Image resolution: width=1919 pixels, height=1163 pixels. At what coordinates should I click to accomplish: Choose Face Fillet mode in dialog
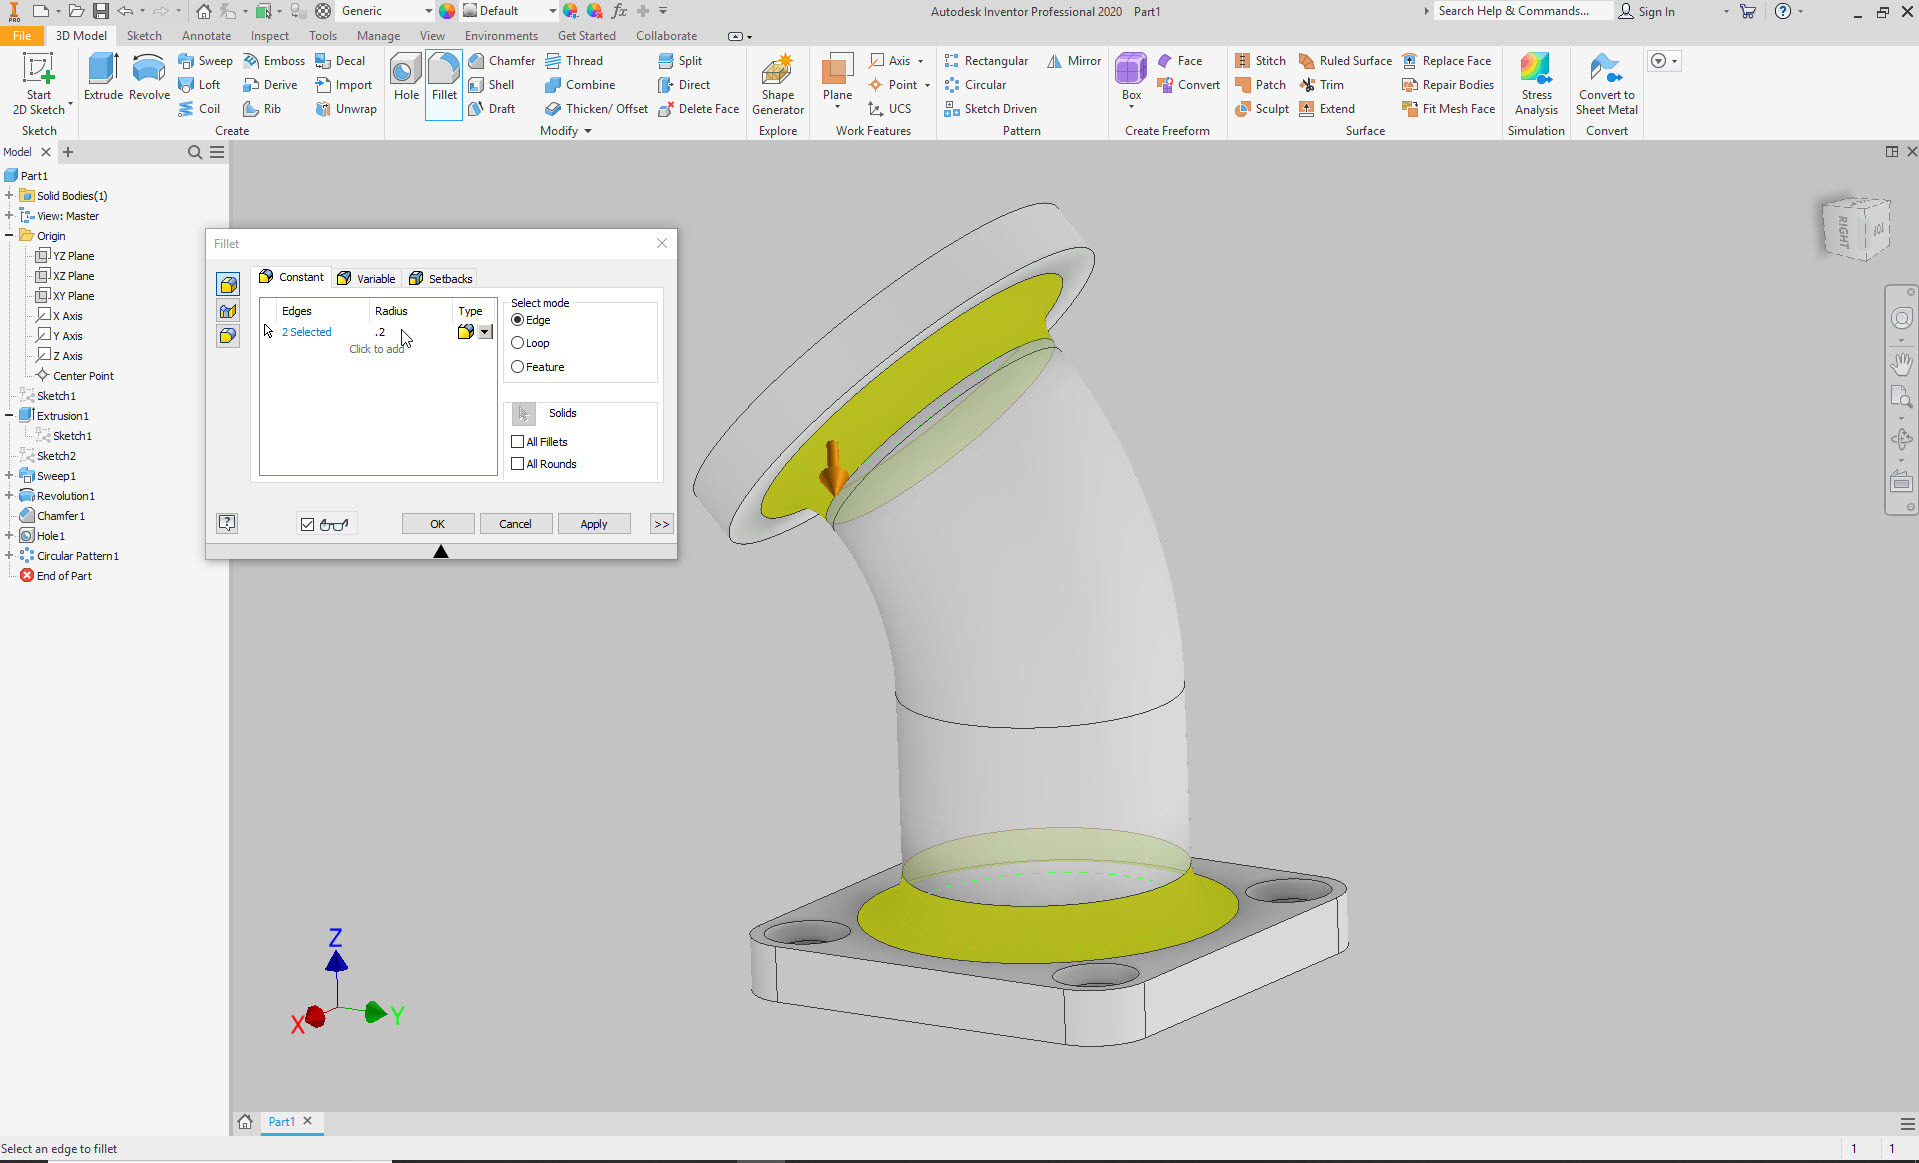tap(228, 311)
